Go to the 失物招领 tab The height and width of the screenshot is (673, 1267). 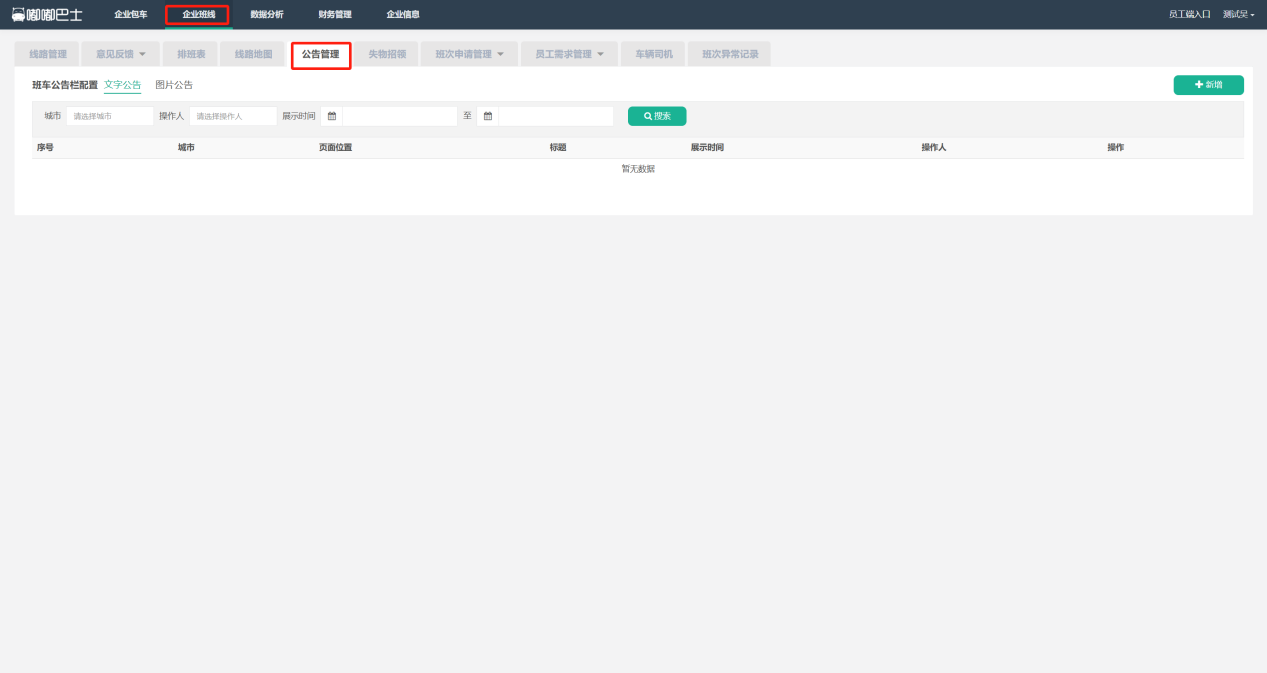387,54
